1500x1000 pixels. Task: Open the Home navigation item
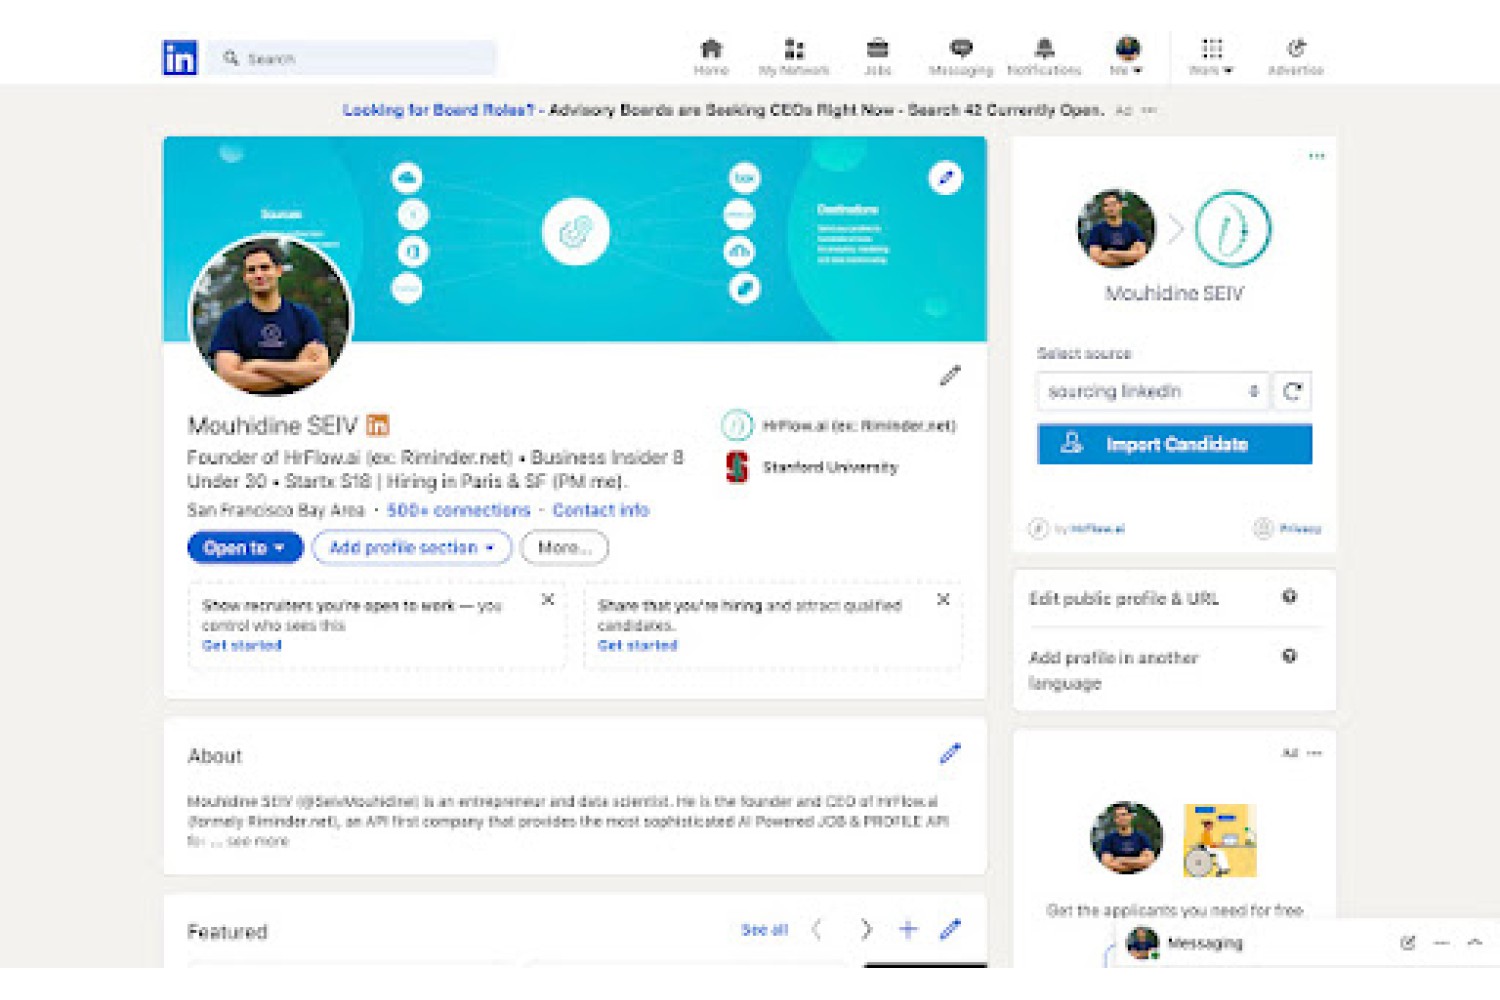pyautogui.click(x=711, y=57)
